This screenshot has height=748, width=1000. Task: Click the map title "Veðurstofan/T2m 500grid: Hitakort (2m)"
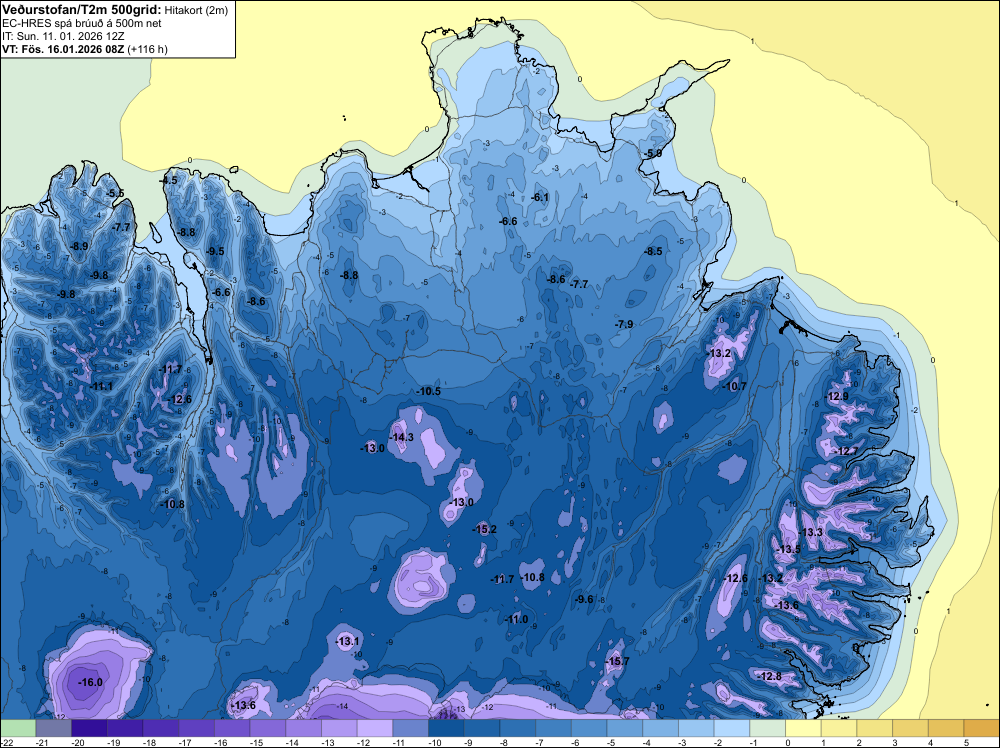pos(115,10)
